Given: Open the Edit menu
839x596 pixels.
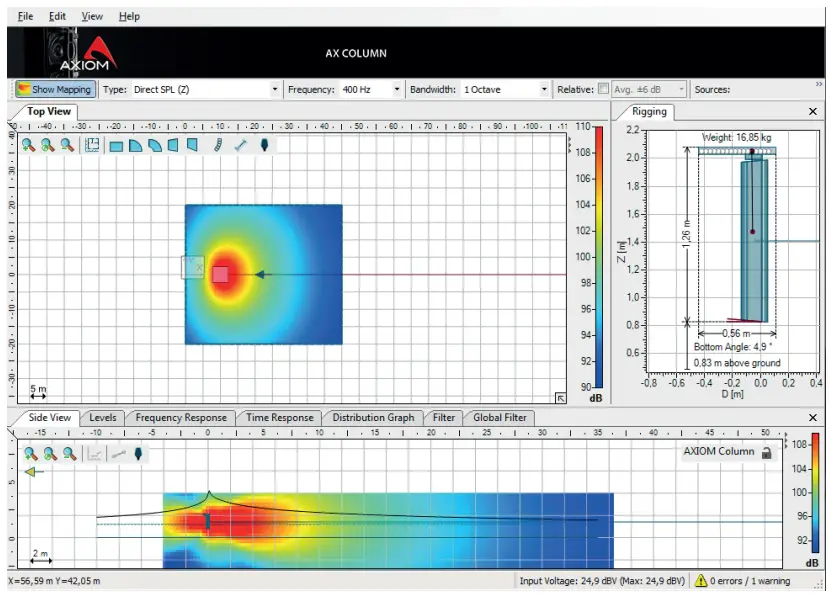Looking at the screenshot, I should [x=57, y=16].
